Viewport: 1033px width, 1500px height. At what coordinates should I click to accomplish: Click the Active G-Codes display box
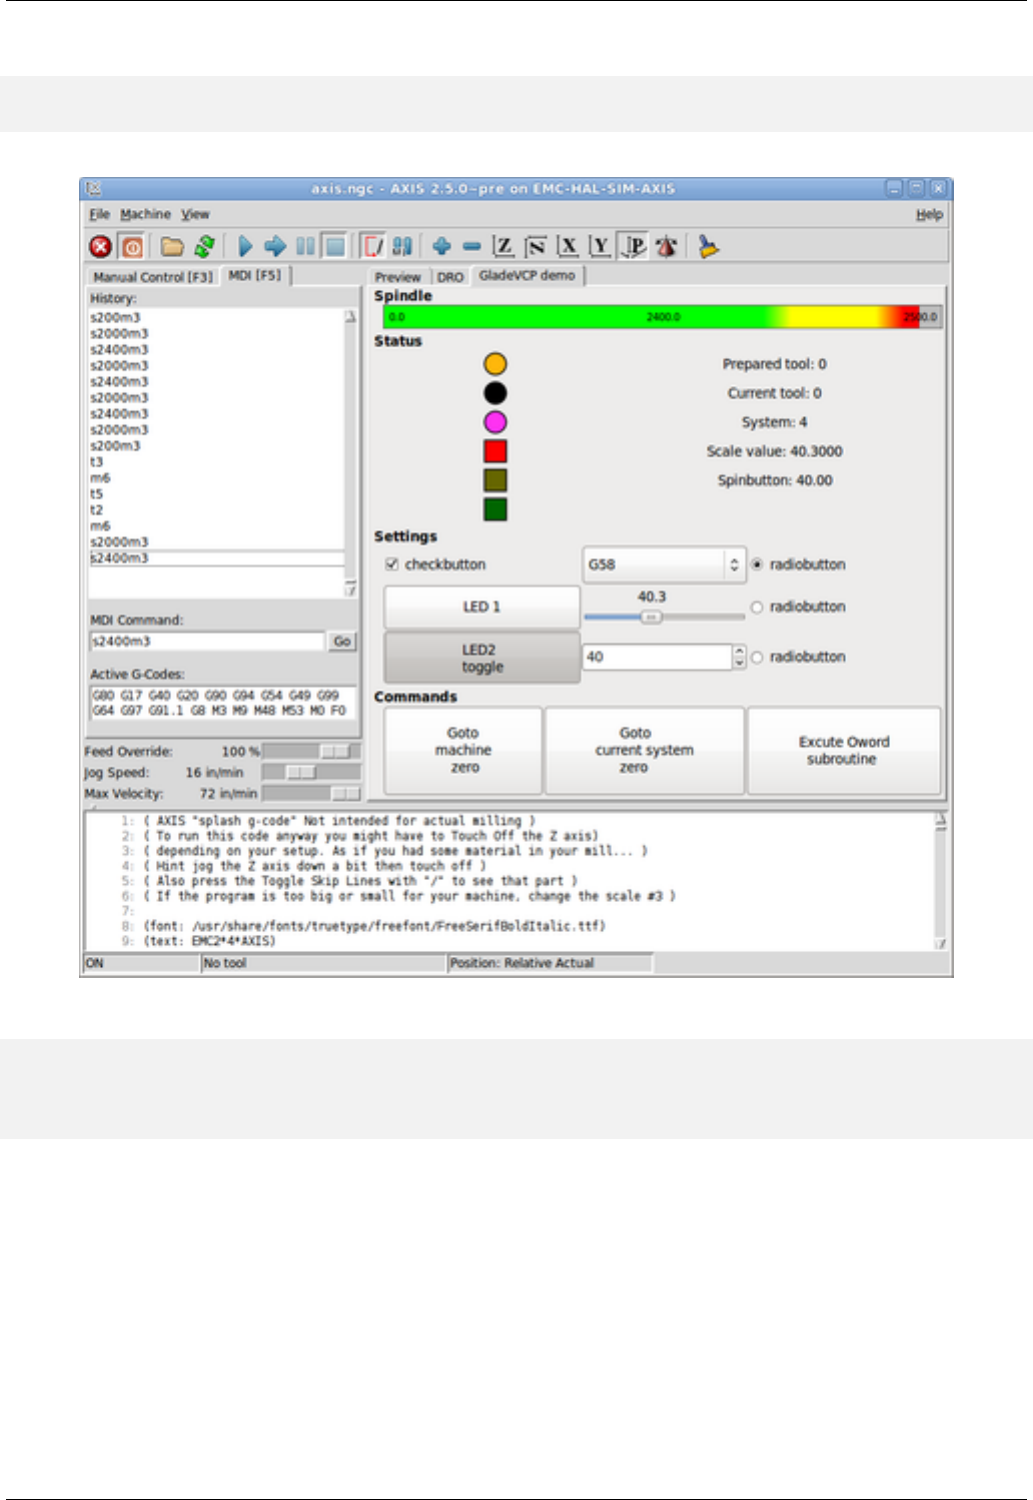coord(222,703)
